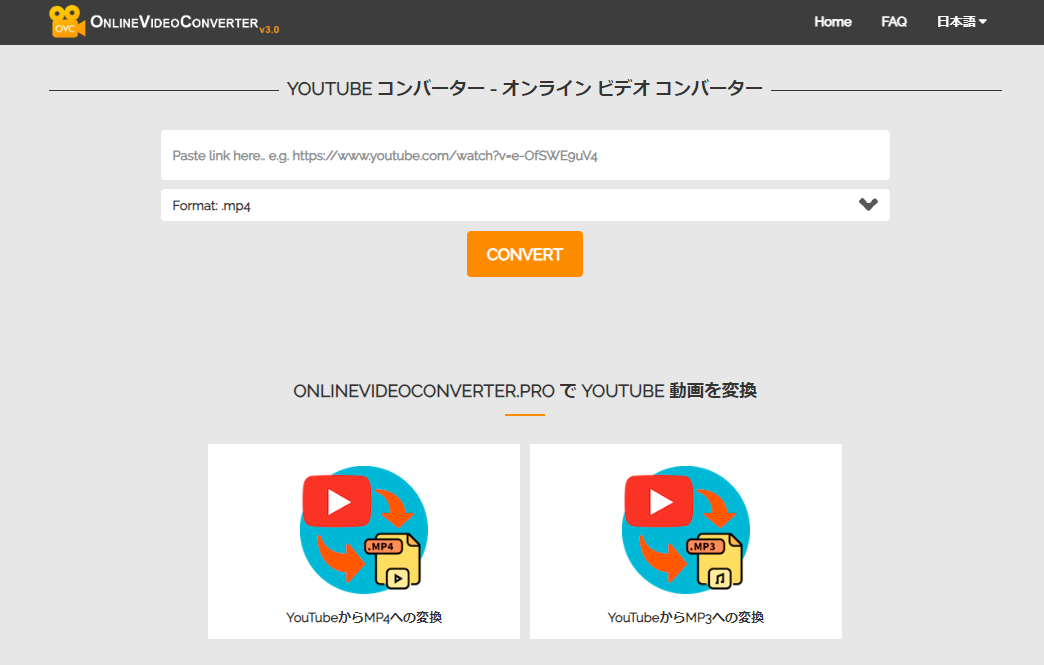The width and height of the screenshot is (1044, 665).
Task: Go to the Home menu item
Action: tap(833, 22)
